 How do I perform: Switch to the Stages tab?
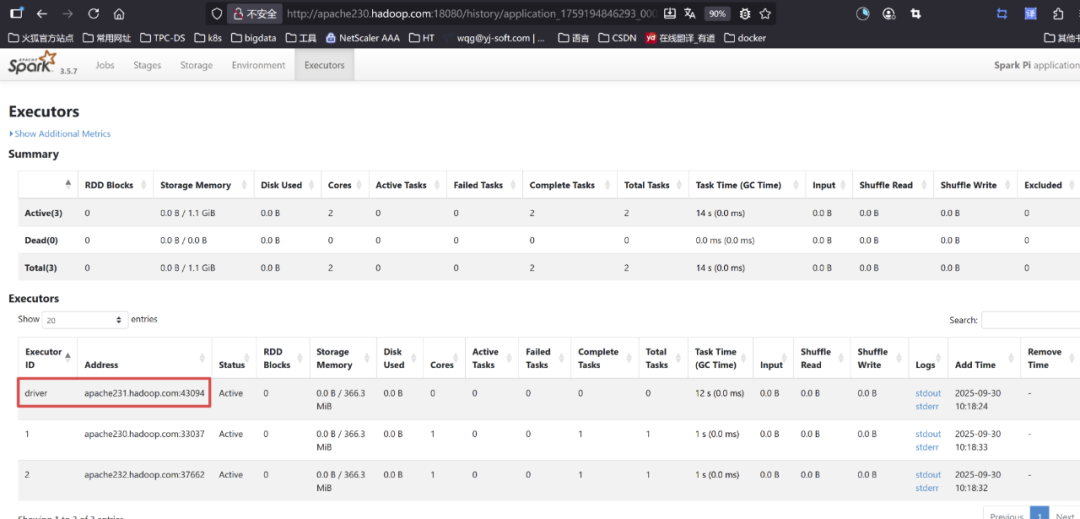point(147,65)
